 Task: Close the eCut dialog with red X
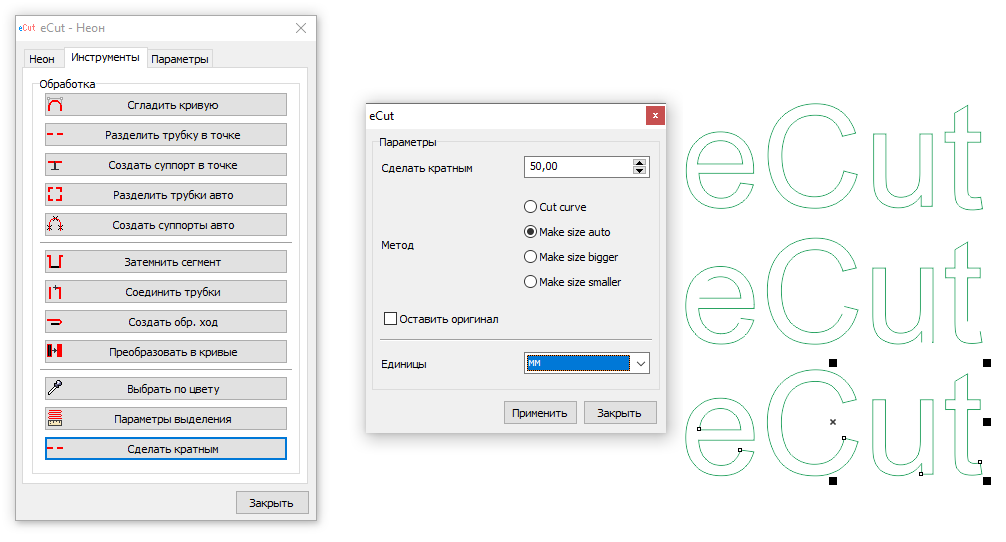coord(655,115)
